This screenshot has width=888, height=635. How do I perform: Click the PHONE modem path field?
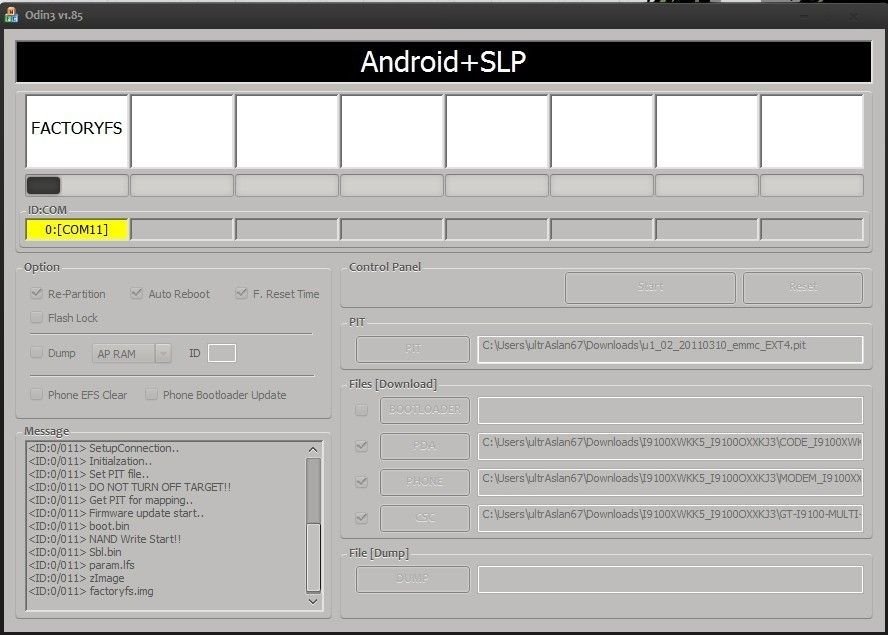(x=671, y=482)
